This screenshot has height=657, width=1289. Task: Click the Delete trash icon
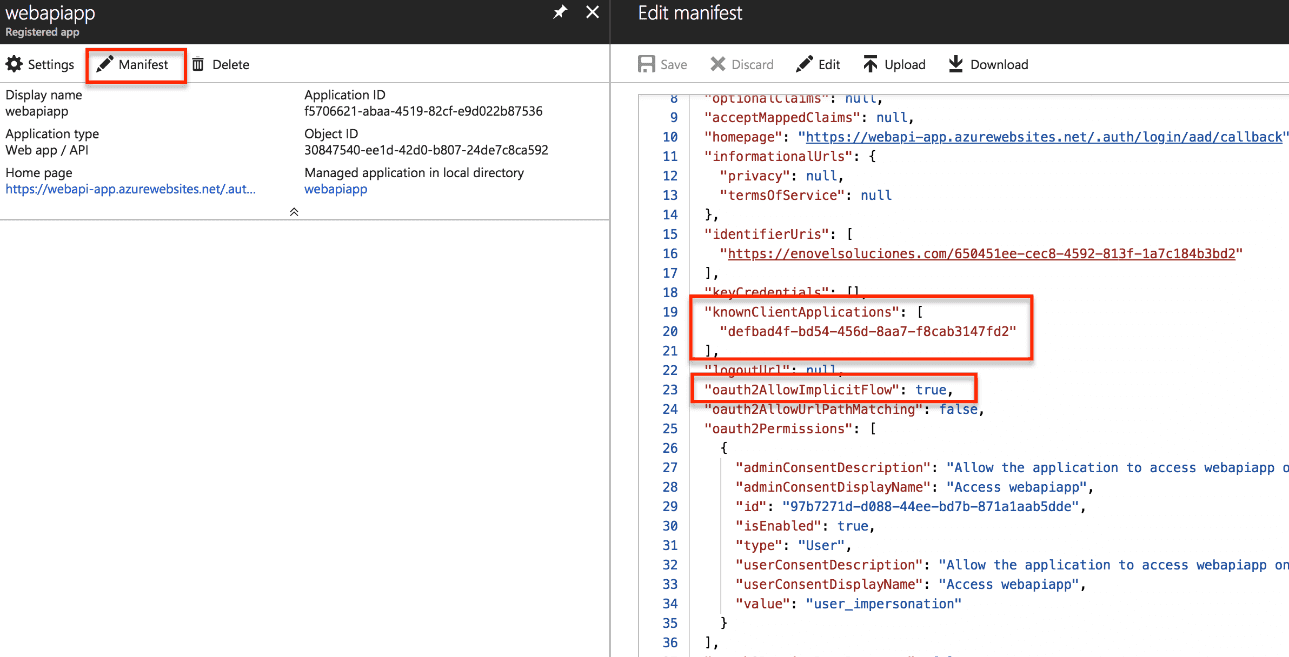point(198,65)
